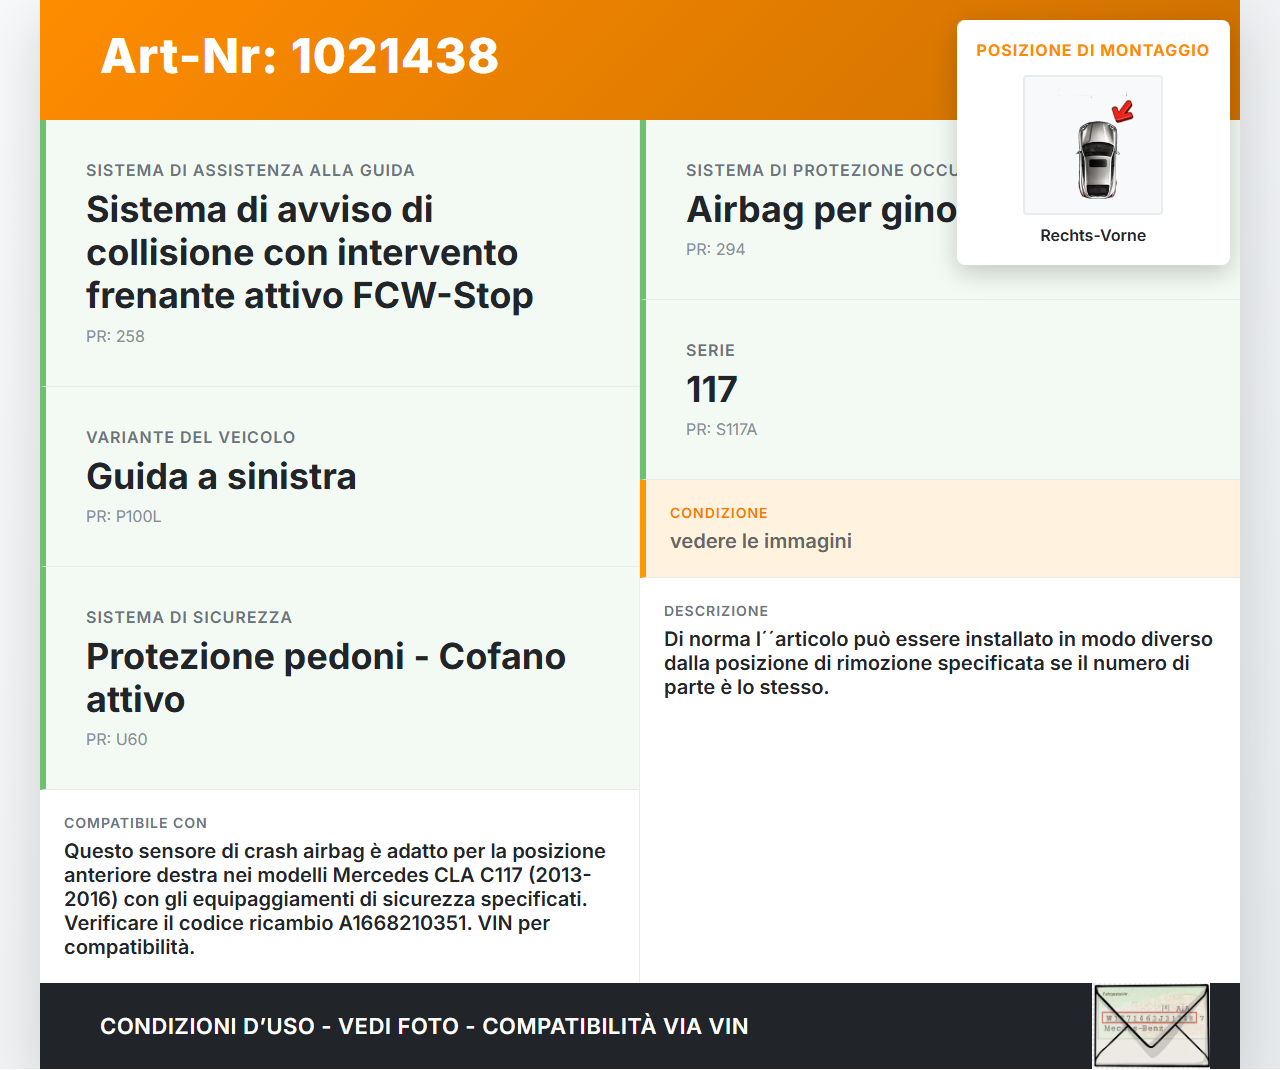The height and width of the screenshot is (1070, 1280).
Task: Open Protezione pedoni - Cofano attivo card
Action: click(x=325, y=678)
